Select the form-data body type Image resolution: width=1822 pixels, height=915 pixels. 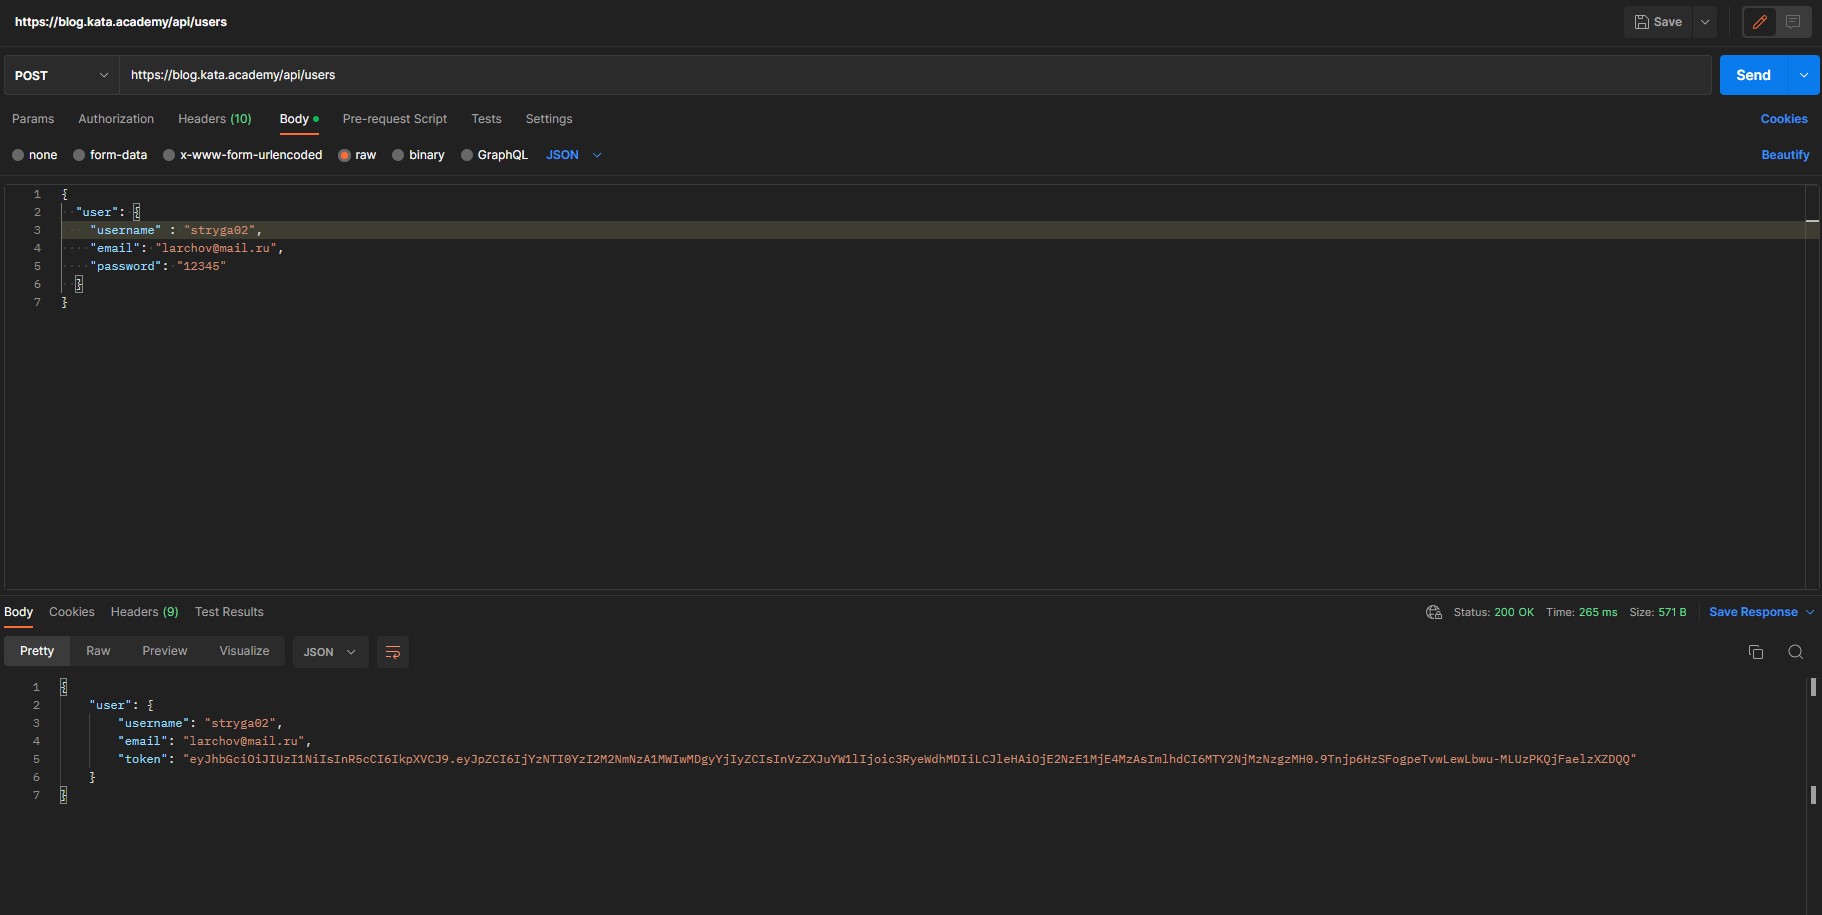click(110, 155)
